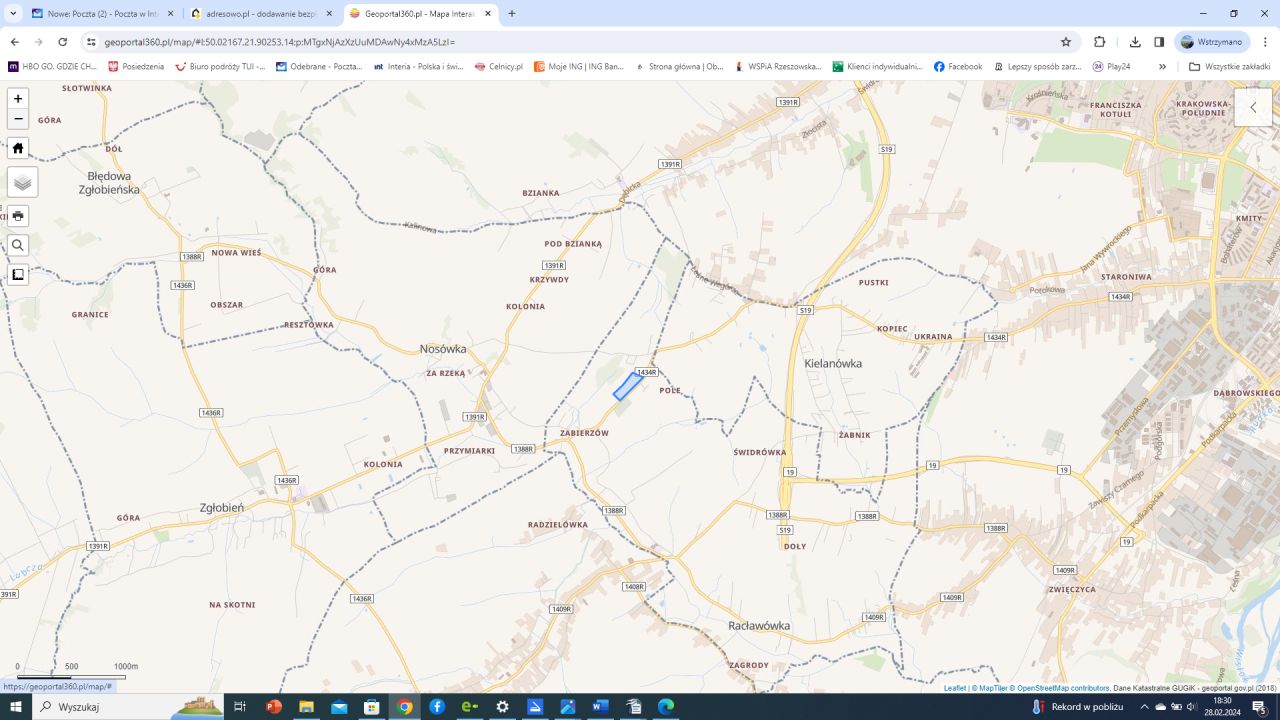The width and height of the screenshot is (1280, 720).
Task: Open the Lepszy sposób zarz... bookmark
Action: tap(1038, 67)
